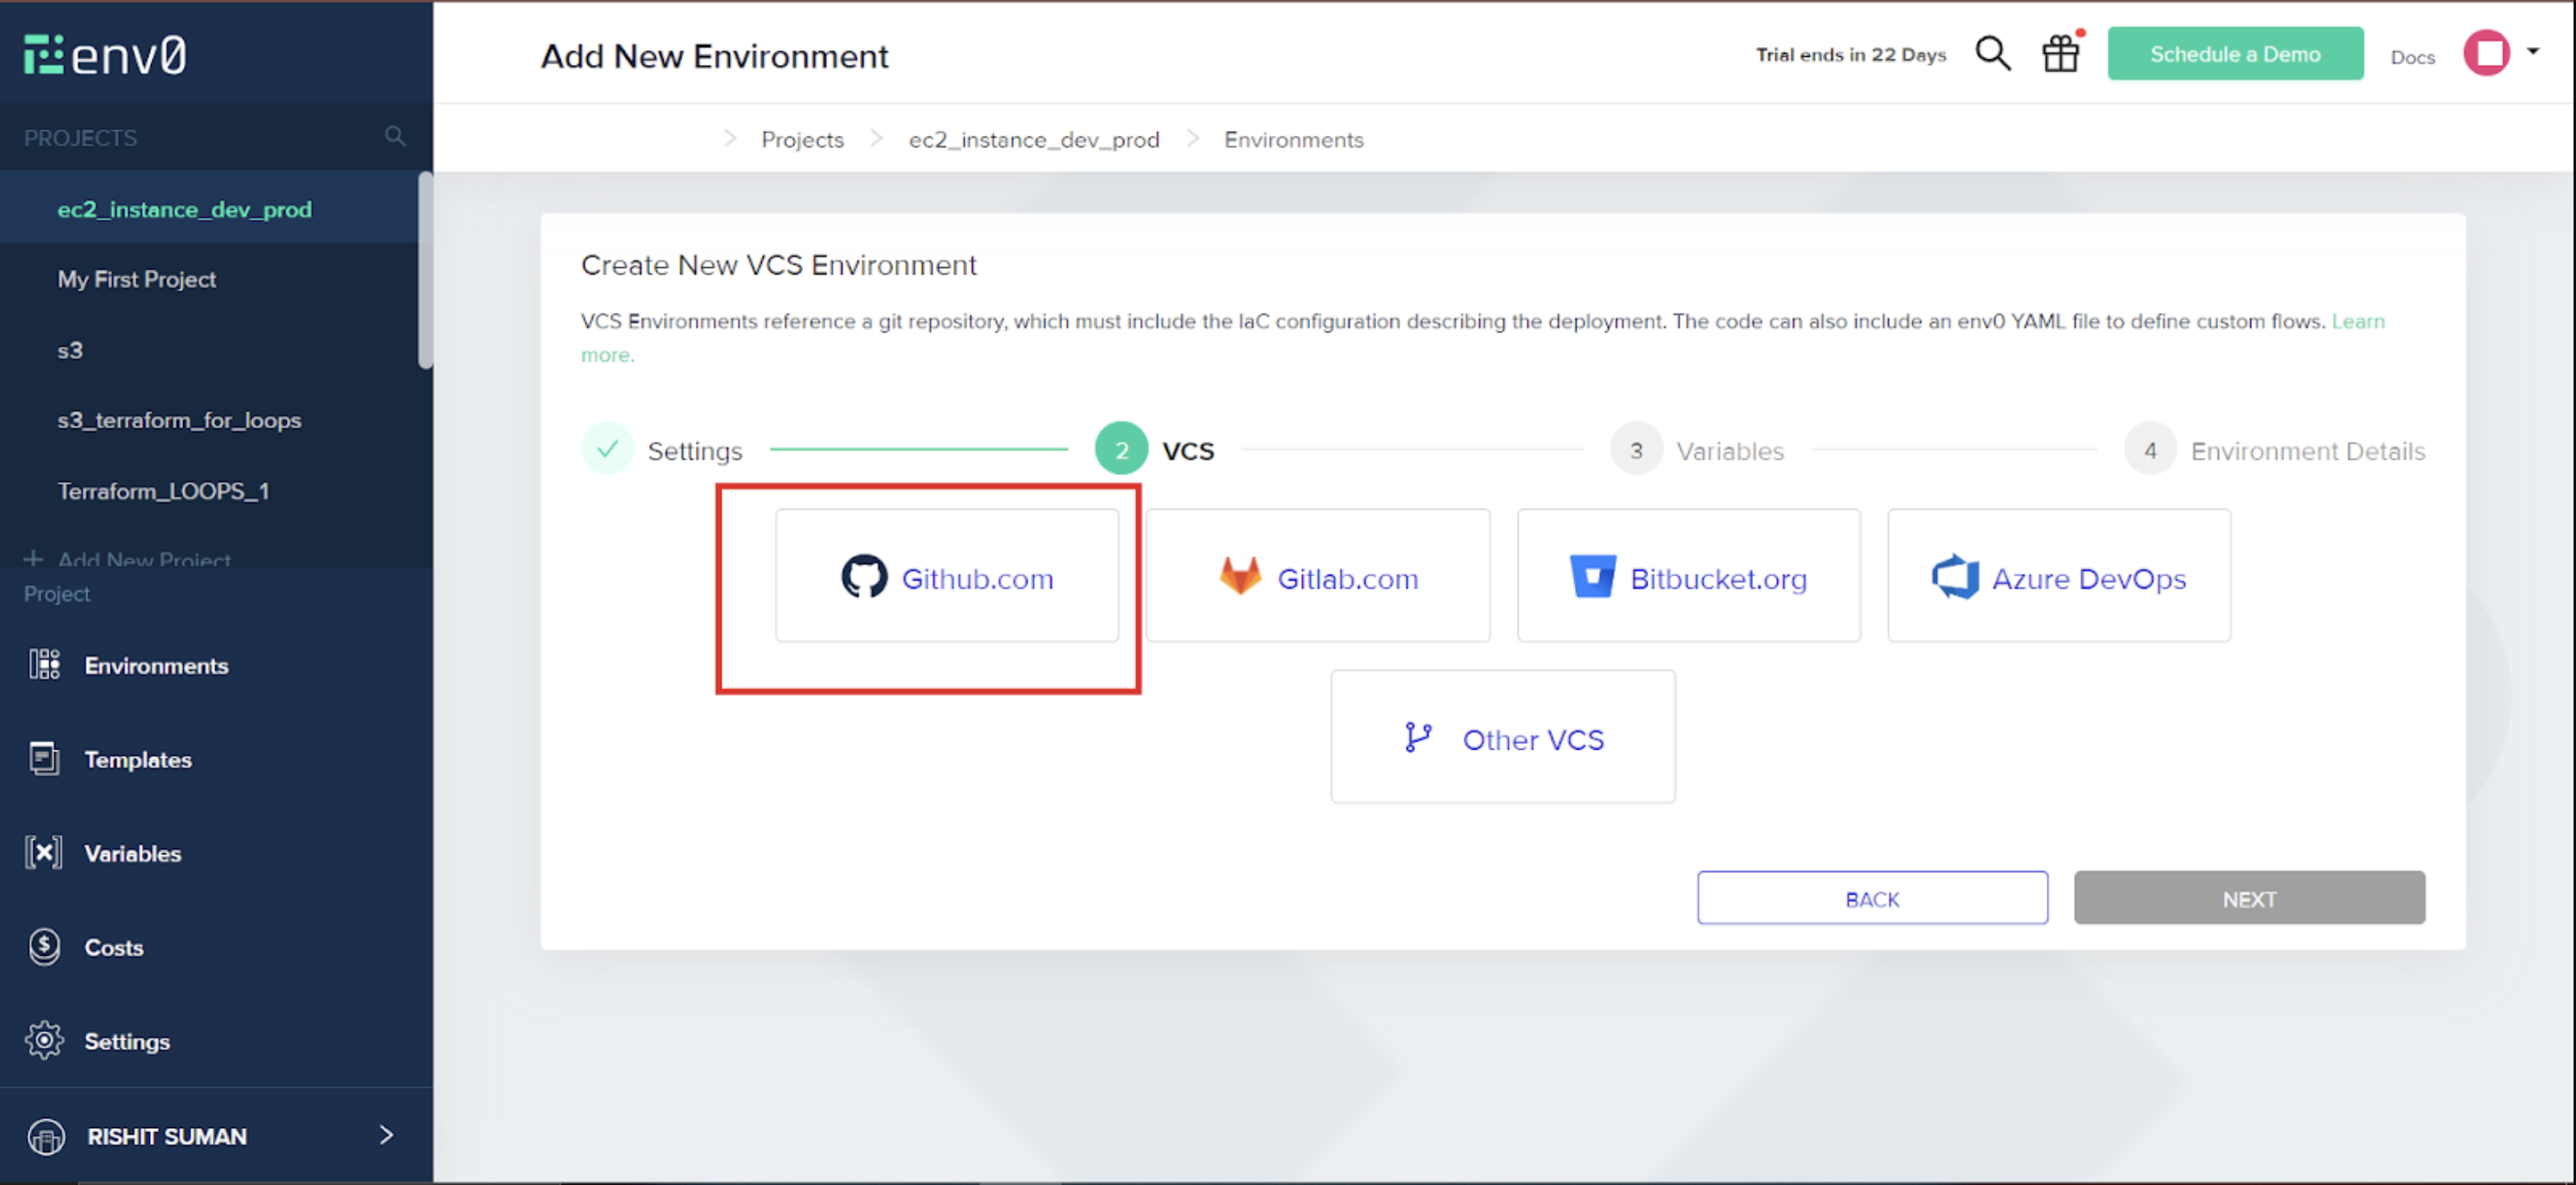Choose Bitbucket.org as the VCS provider

point(1689,576)
